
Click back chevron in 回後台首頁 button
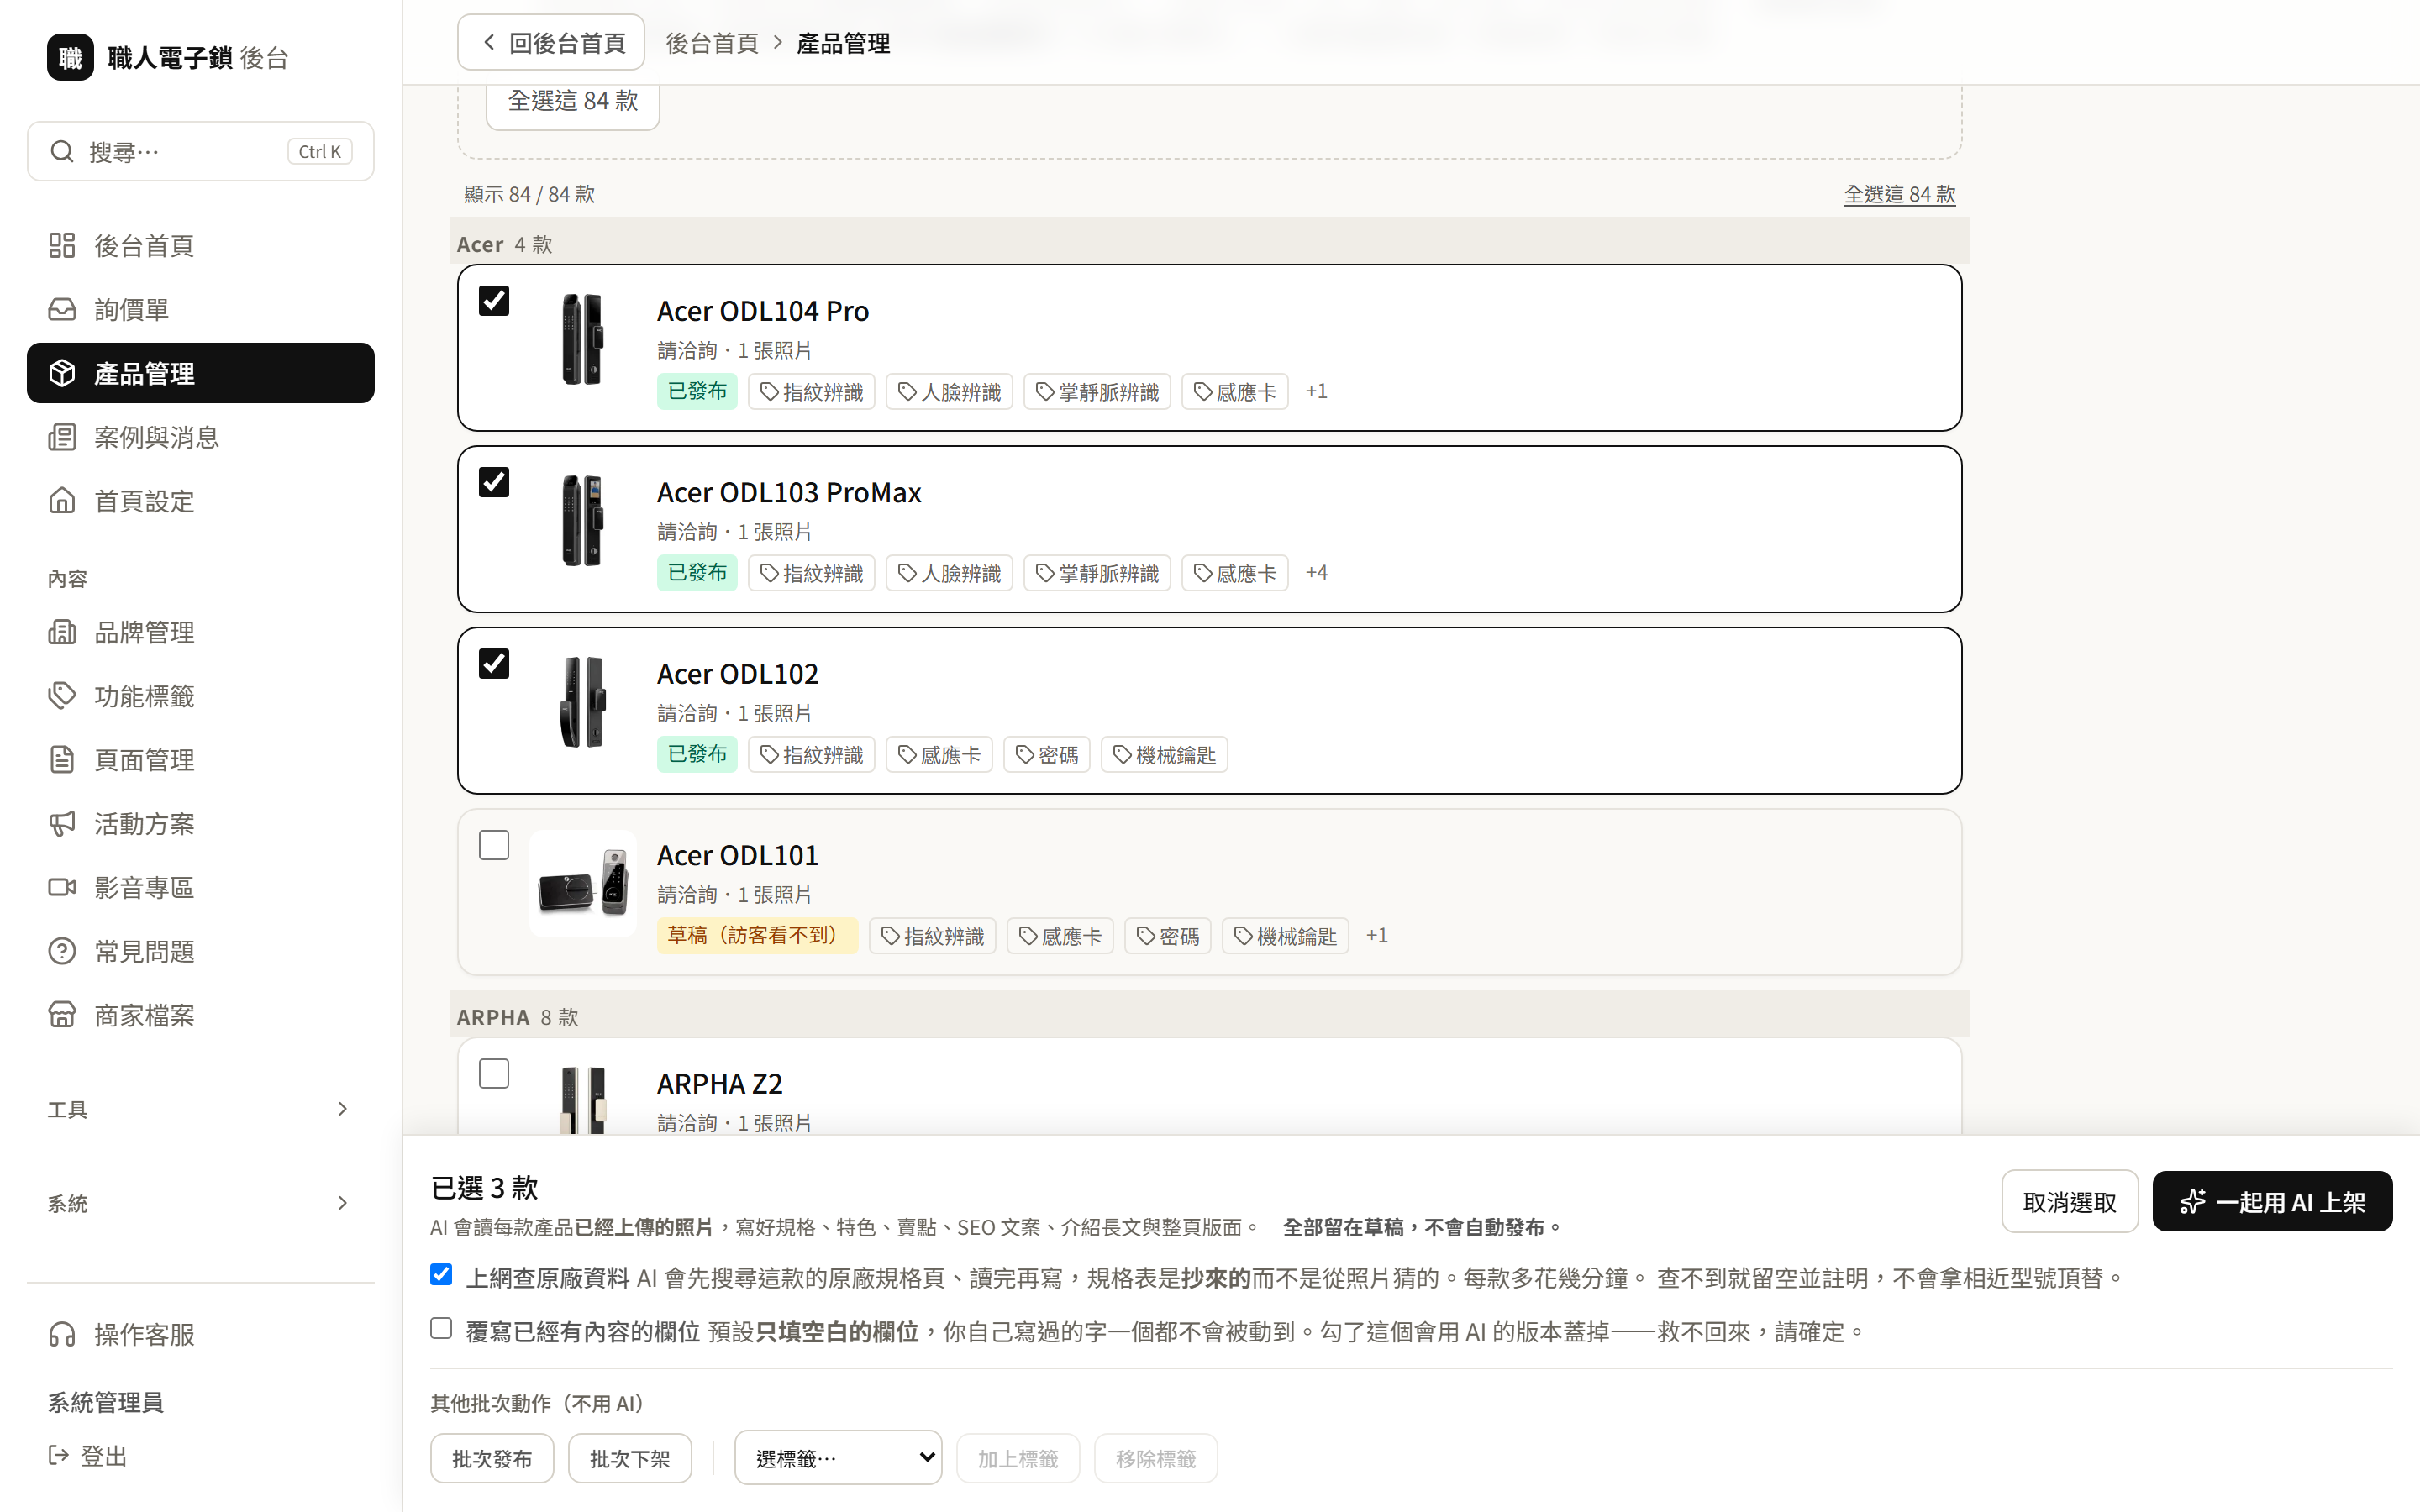point(489,42)
